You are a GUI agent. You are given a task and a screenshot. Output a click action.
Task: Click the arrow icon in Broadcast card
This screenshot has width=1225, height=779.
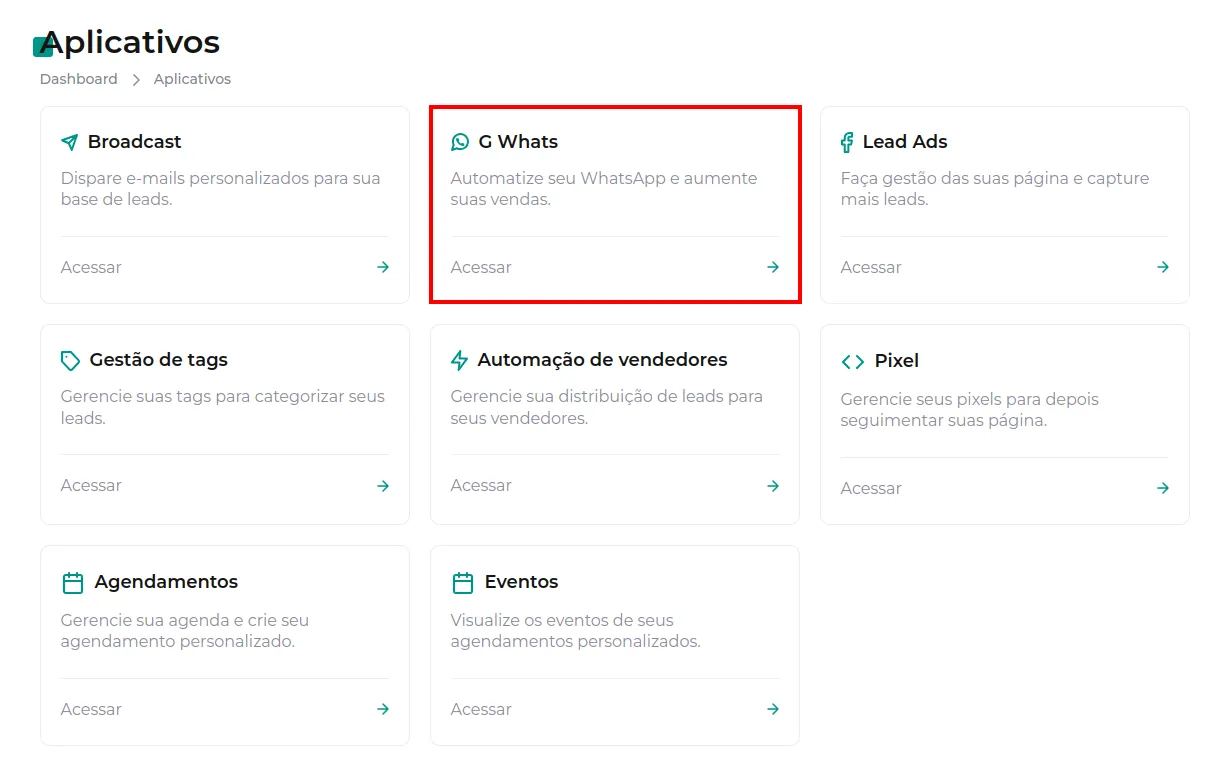click(x=383, y=267)
